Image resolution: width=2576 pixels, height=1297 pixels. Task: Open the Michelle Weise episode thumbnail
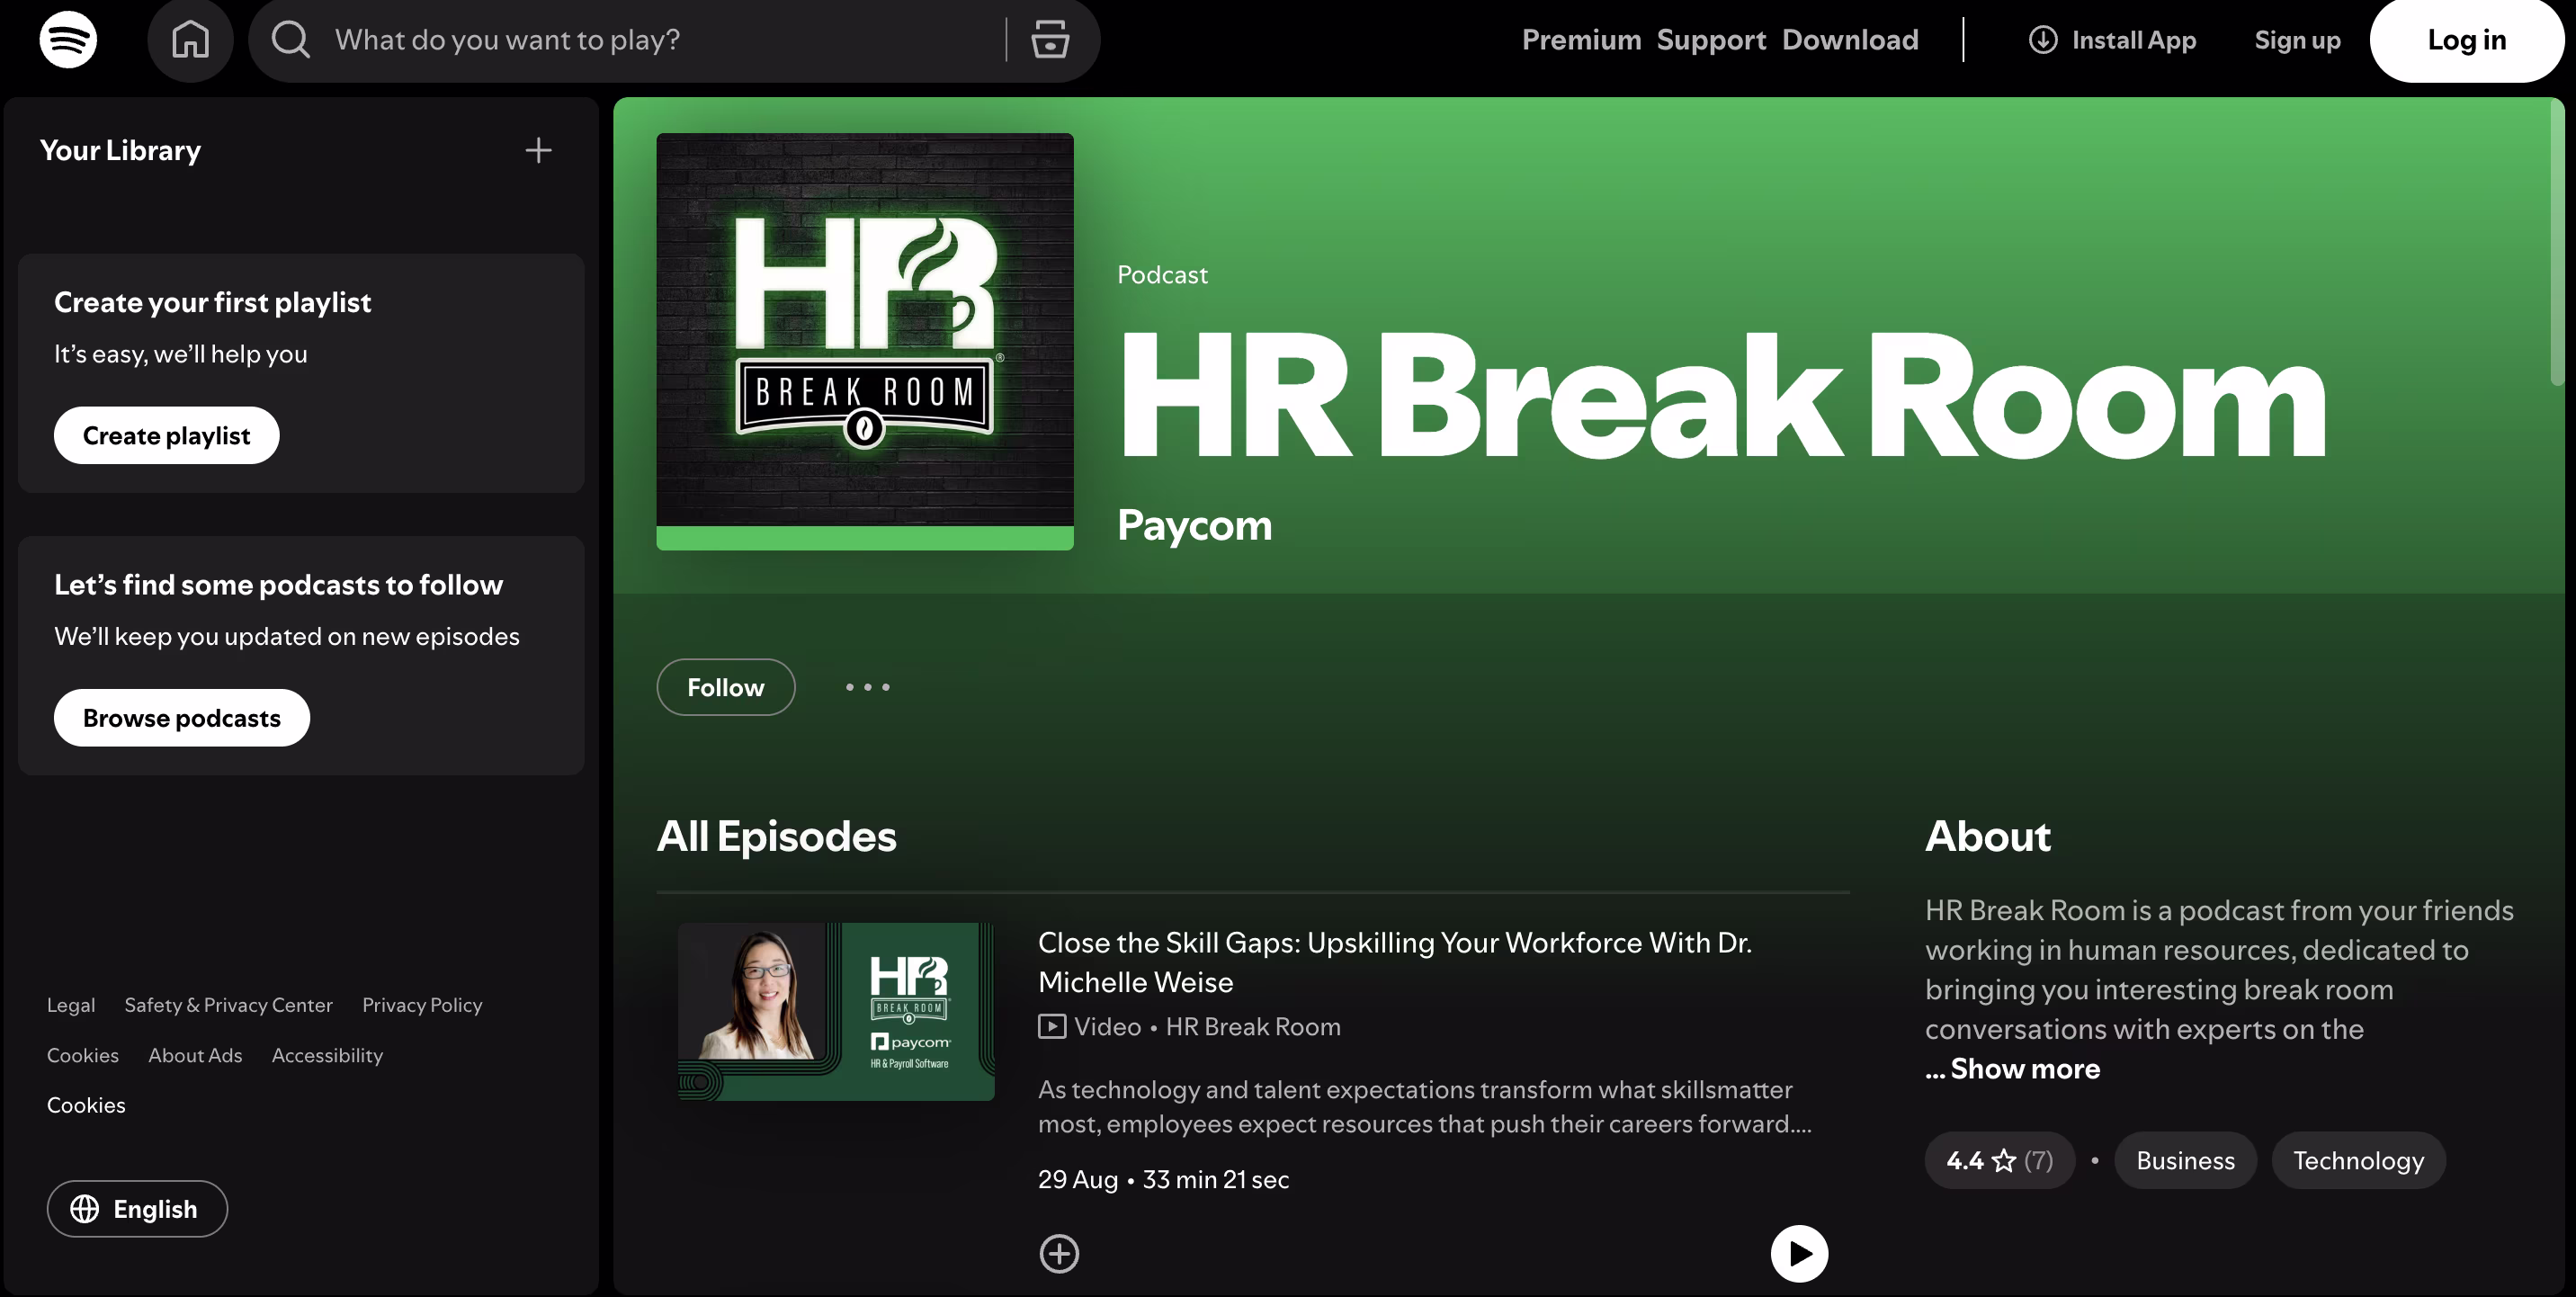[836, 1011]
